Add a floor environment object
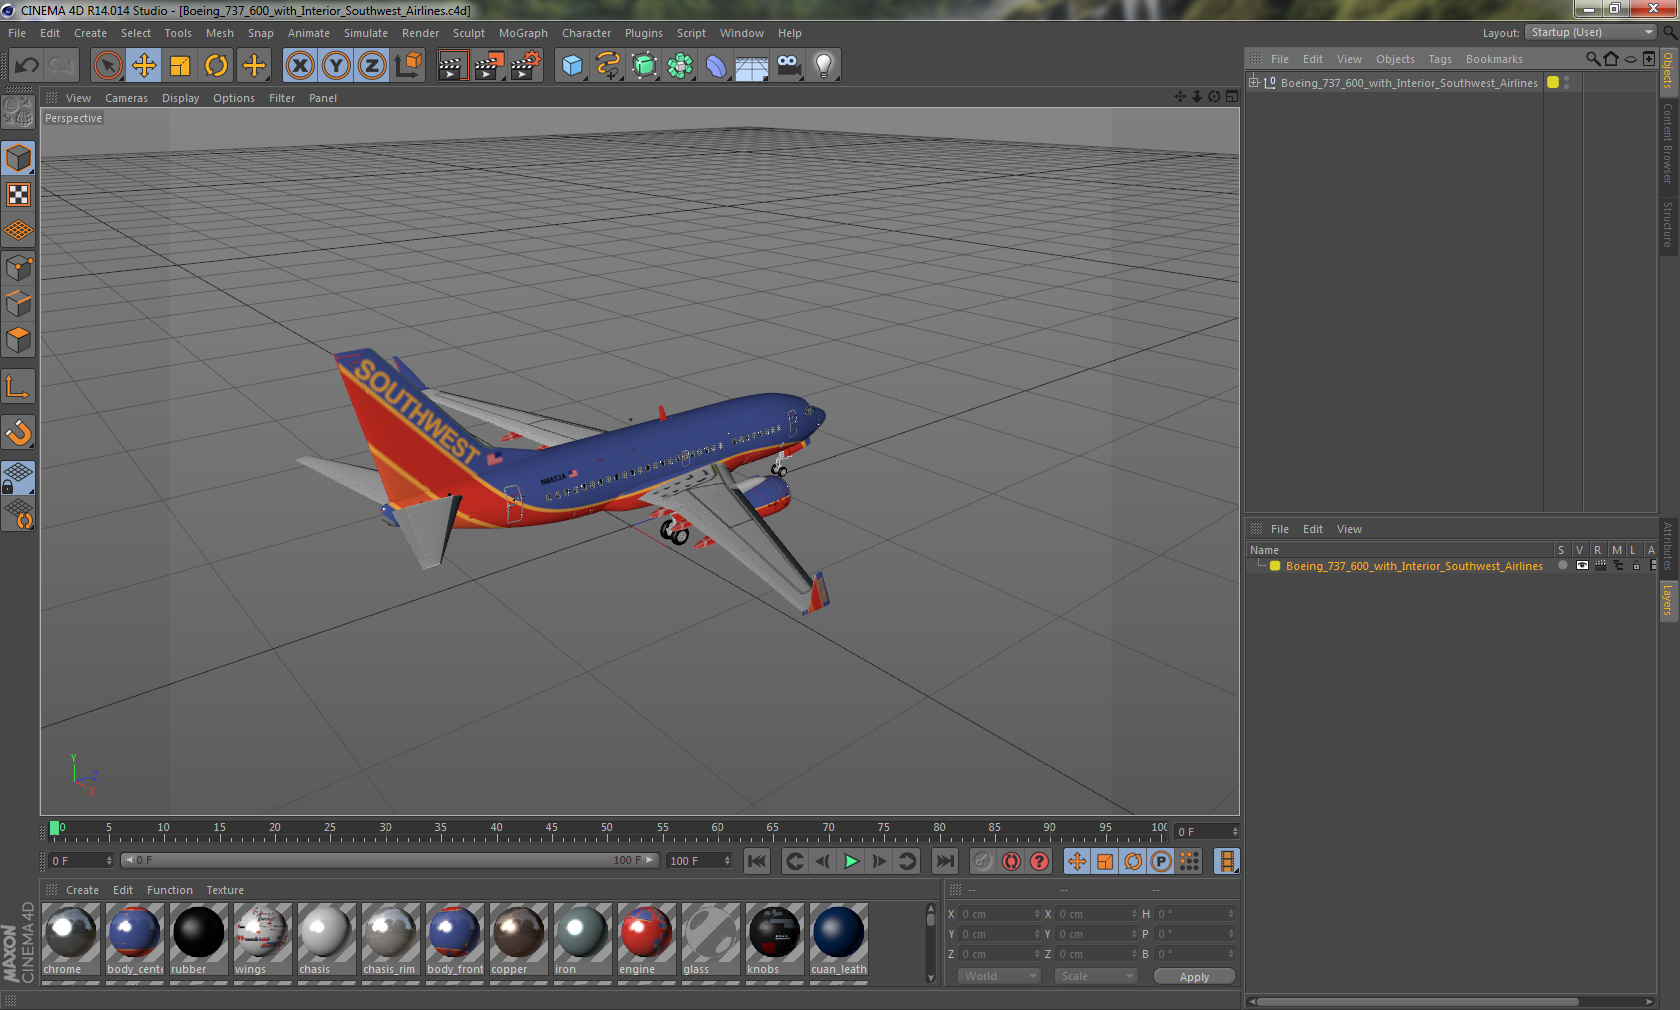 pyautogui.click(x=752, y=66)
